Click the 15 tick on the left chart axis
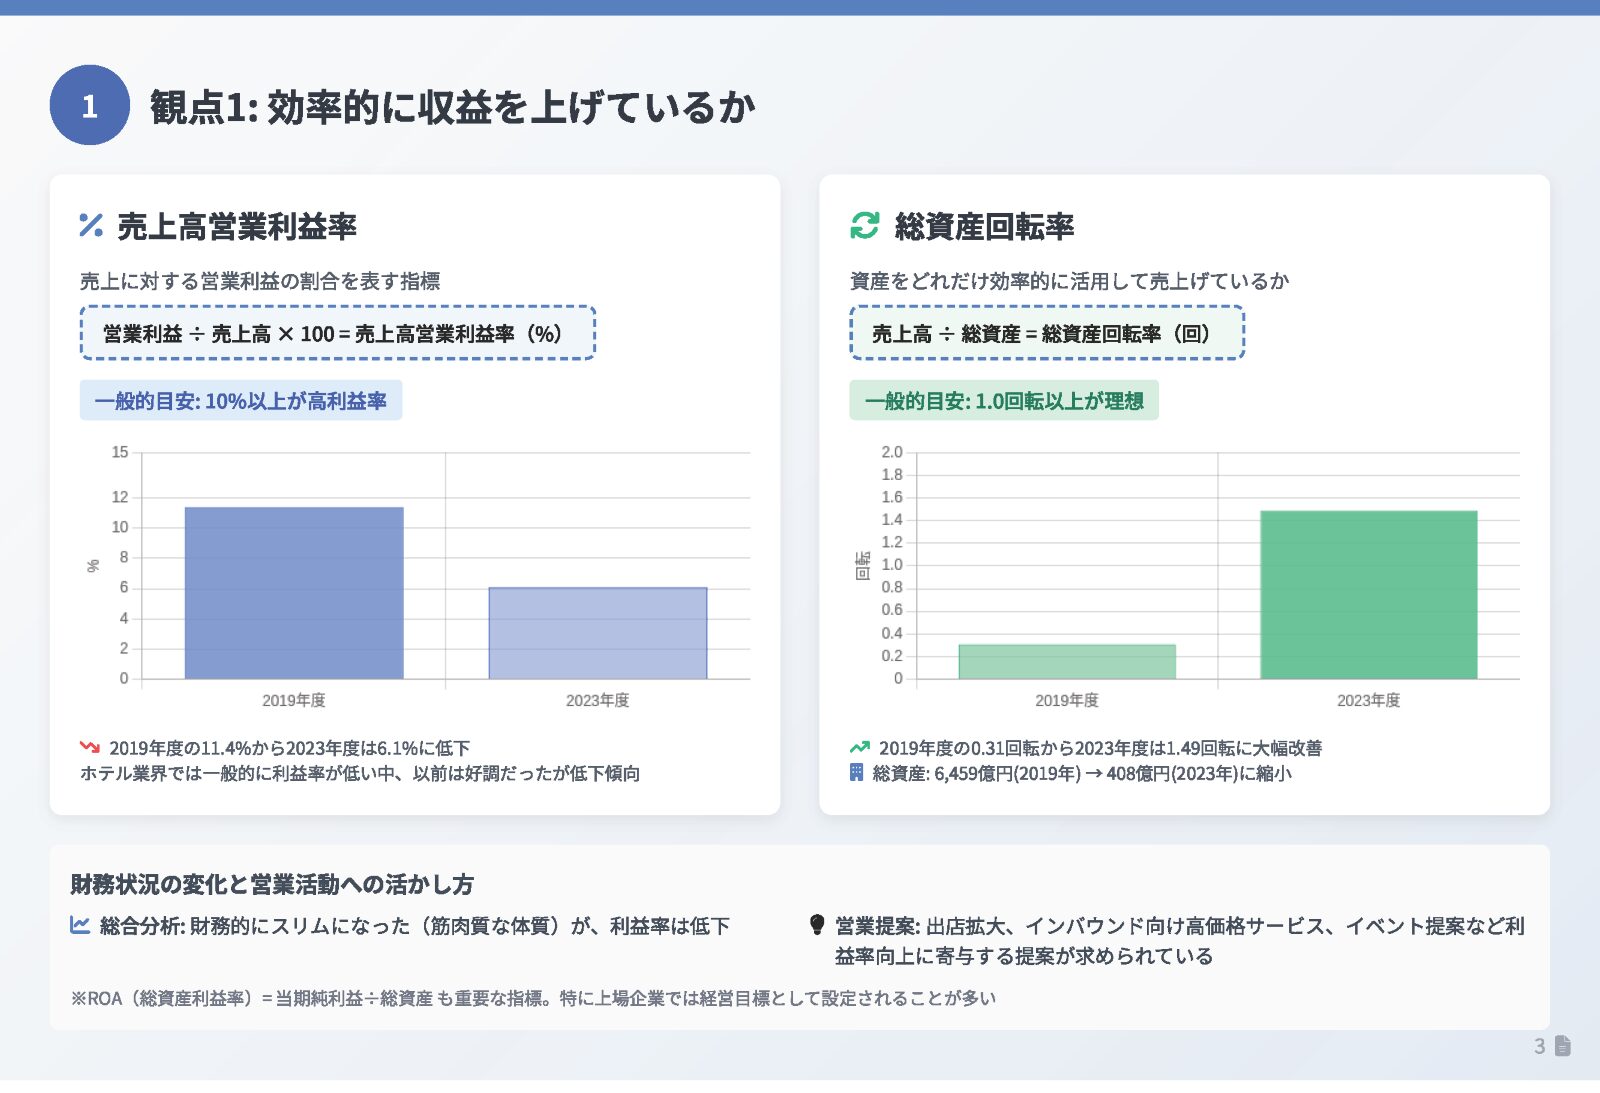The image size is (1600, 1093). click(120, 452)
